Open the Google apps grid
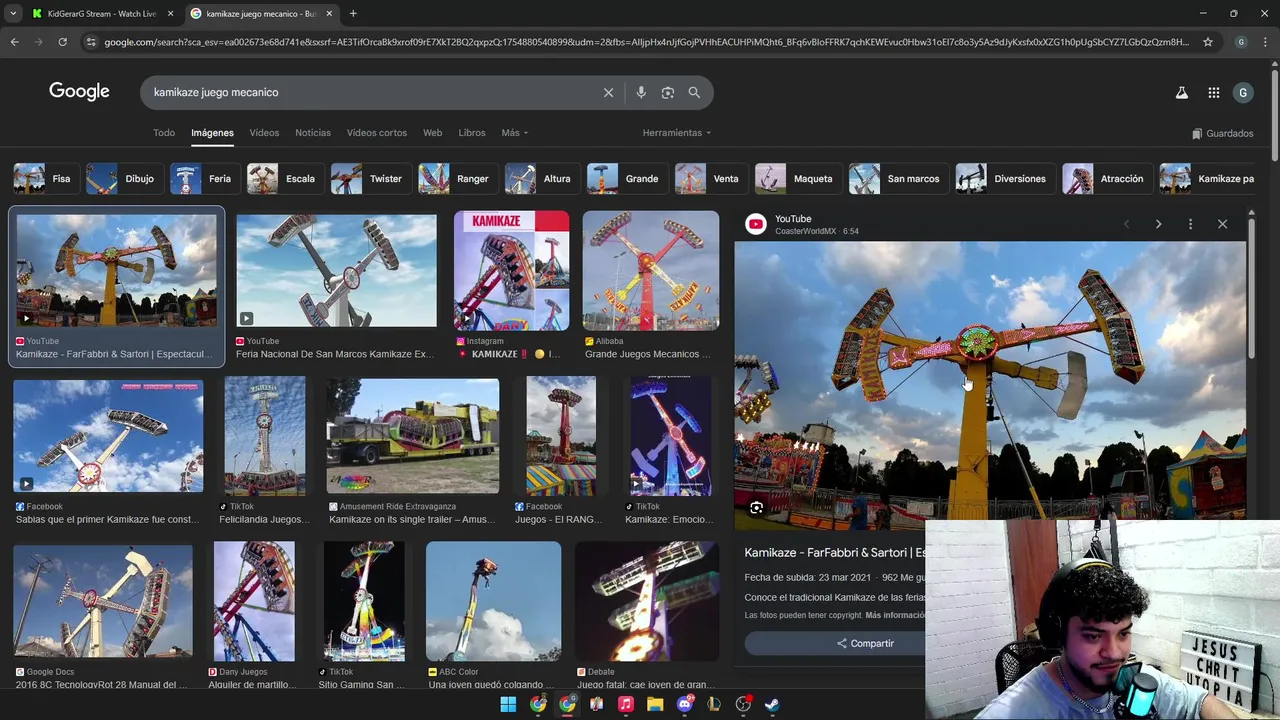 point(1213,92)
